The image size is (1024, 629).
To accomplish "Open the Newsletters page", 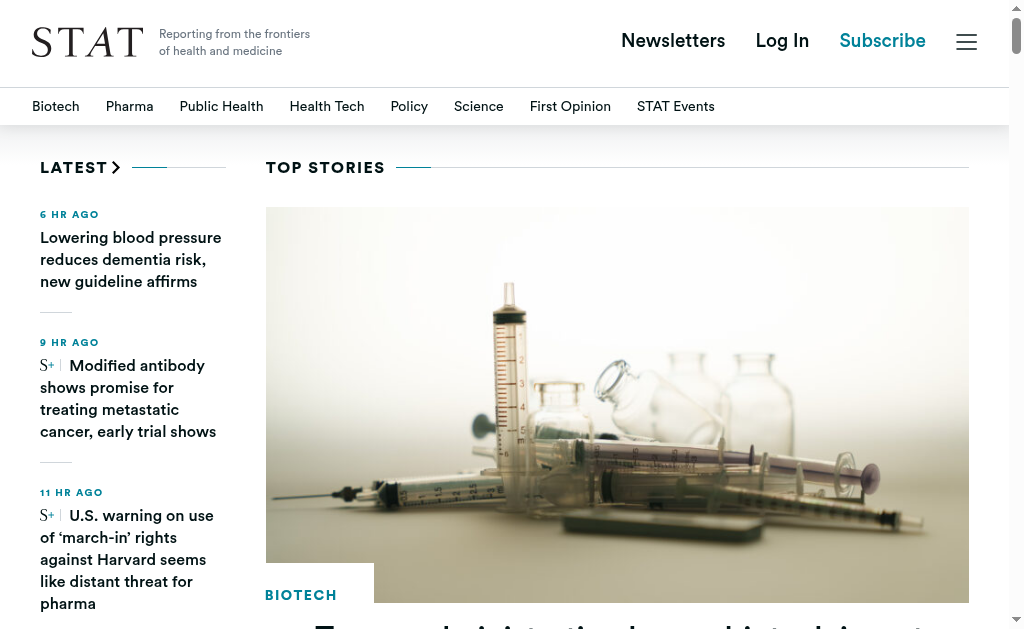I will [x=673, y=40].
